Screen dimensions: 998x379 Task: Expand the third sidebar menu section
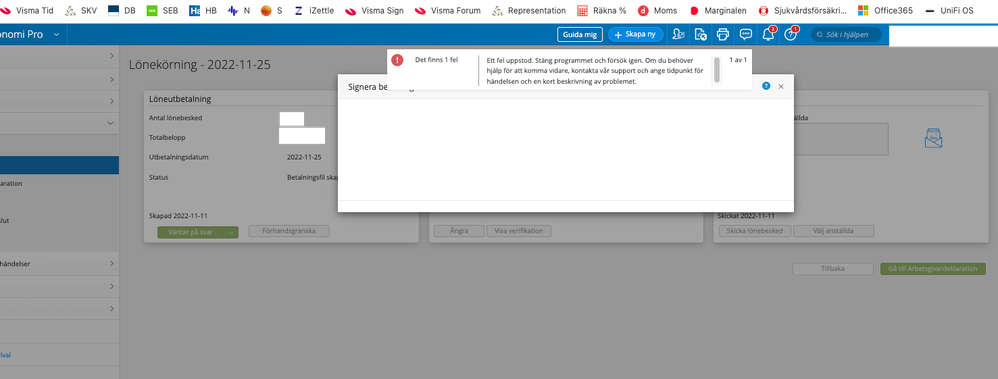(111, 101)
